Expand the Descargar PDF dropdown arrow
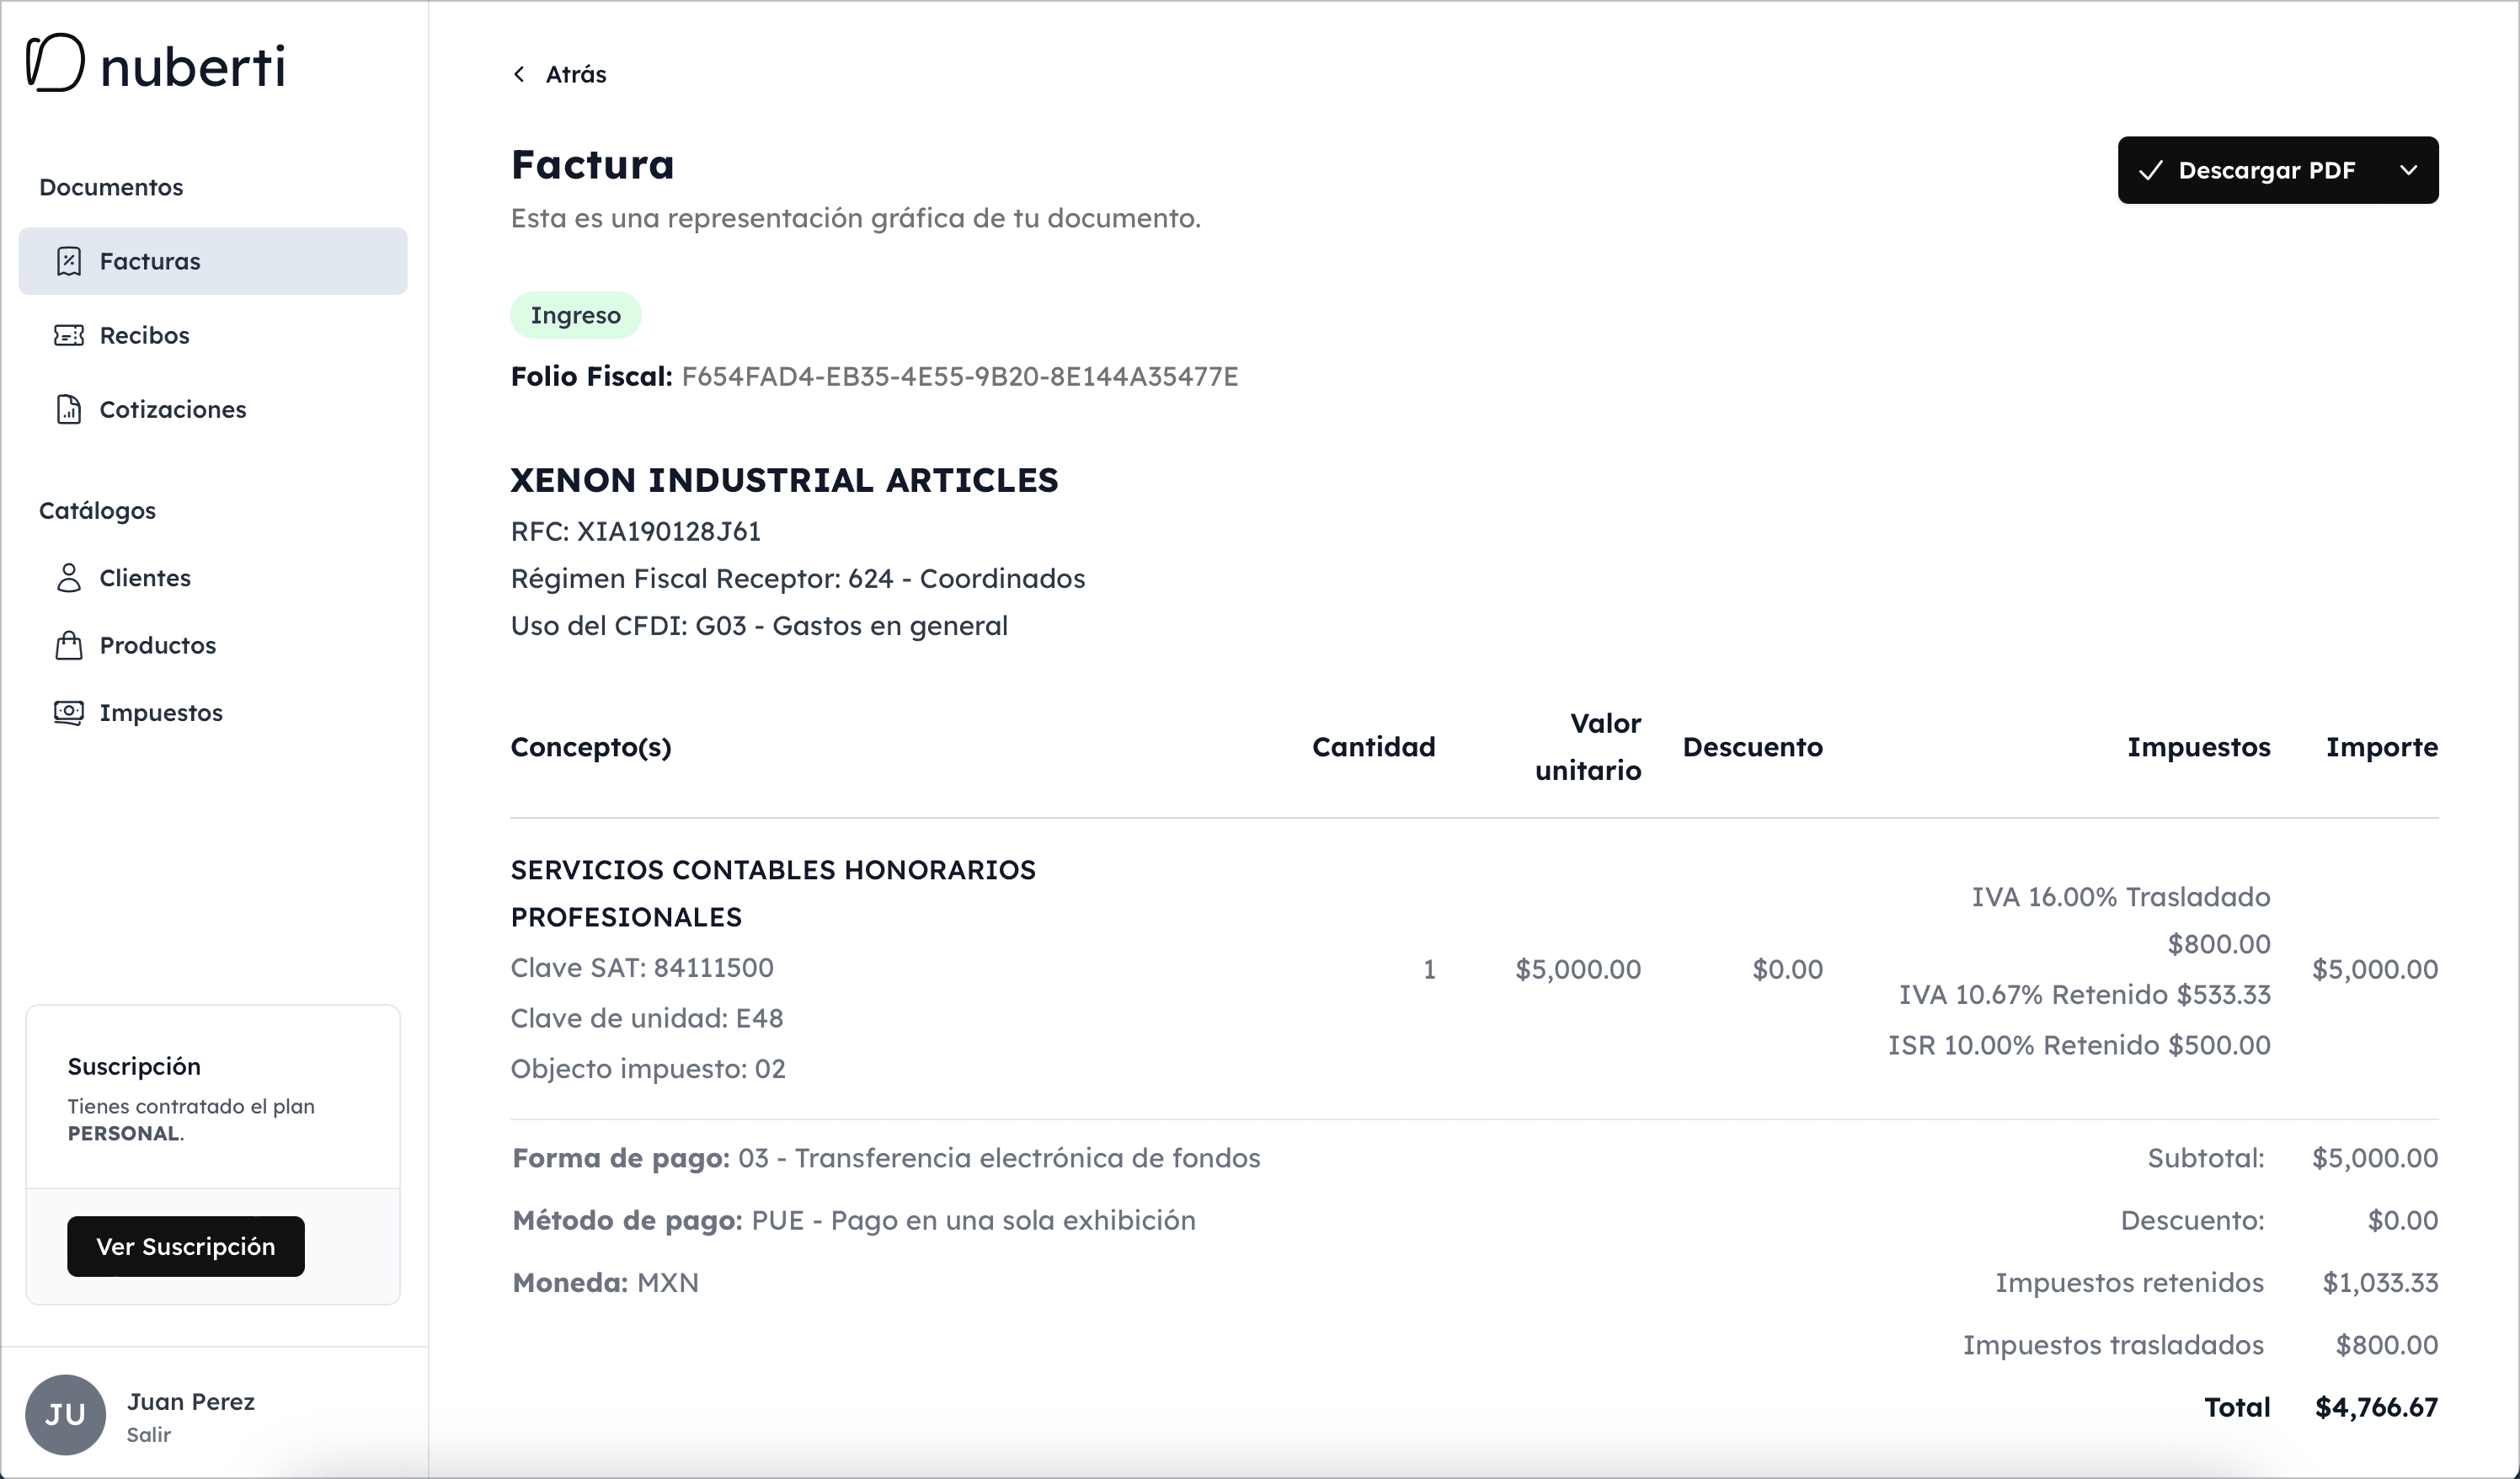 click(x=2408, y=171)
